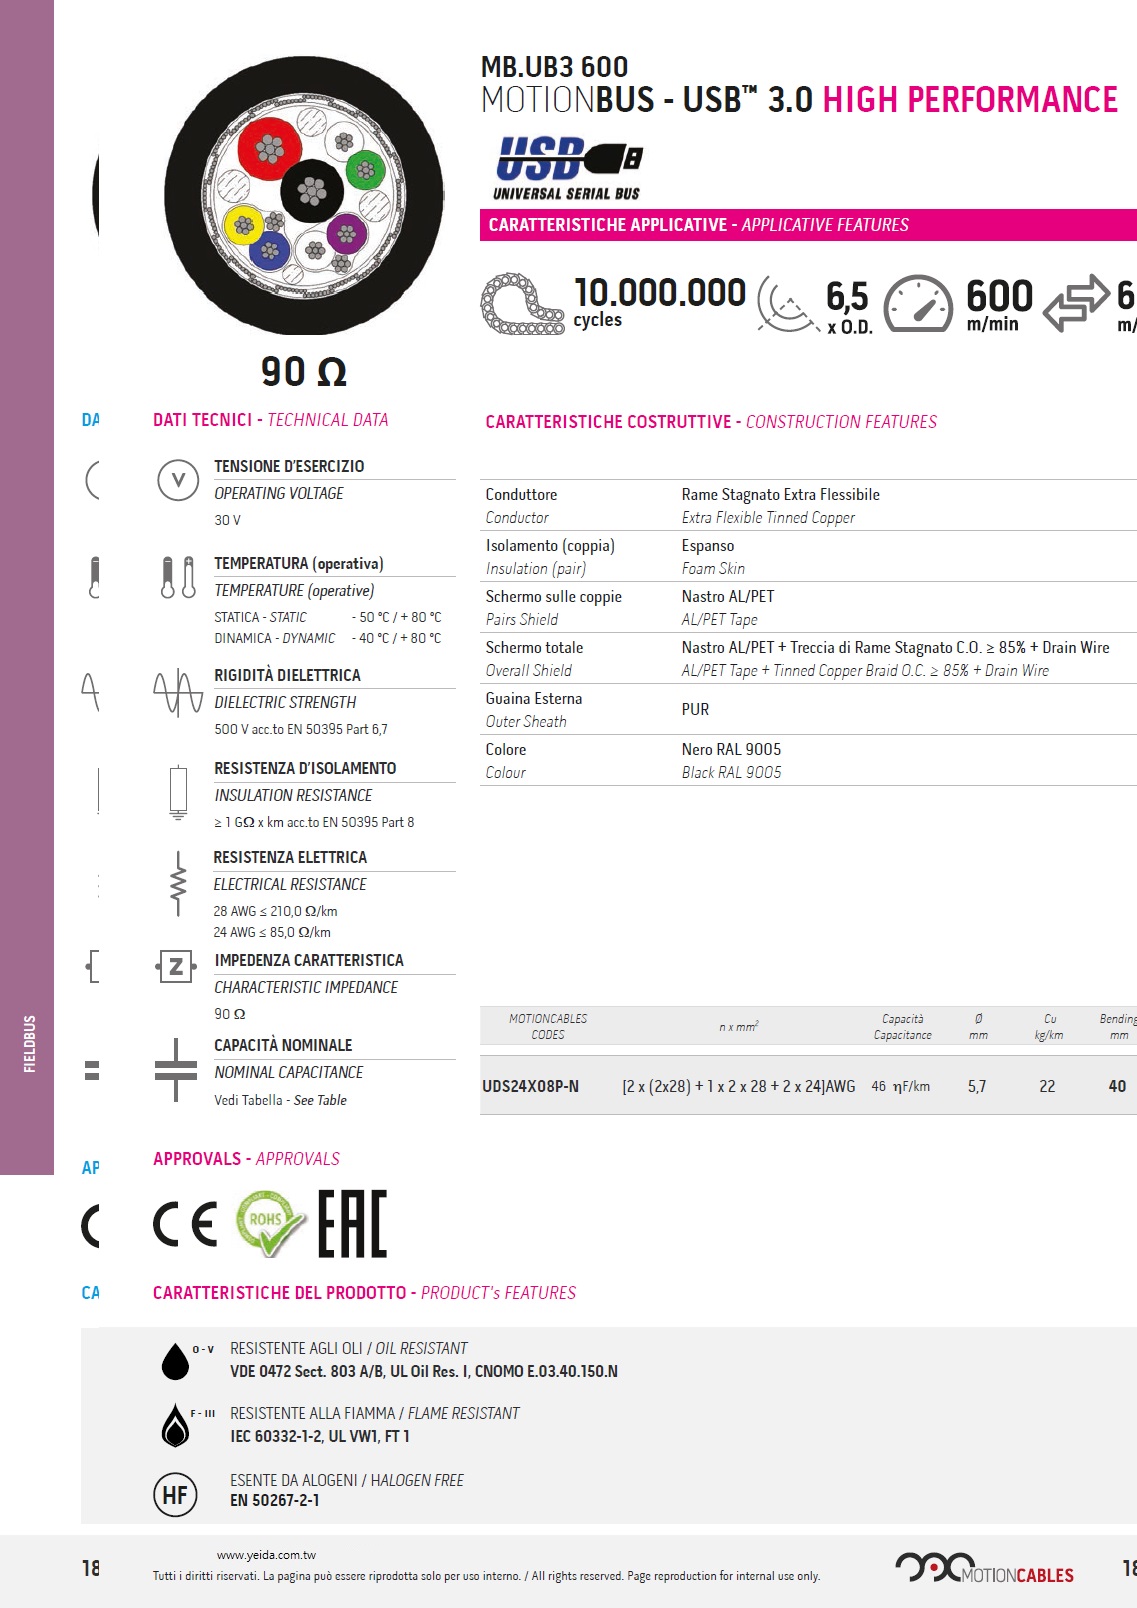
Task: Click the oil standard line starting VDE 0472 Sect. 803
Action: click(x=424, y=1371)
